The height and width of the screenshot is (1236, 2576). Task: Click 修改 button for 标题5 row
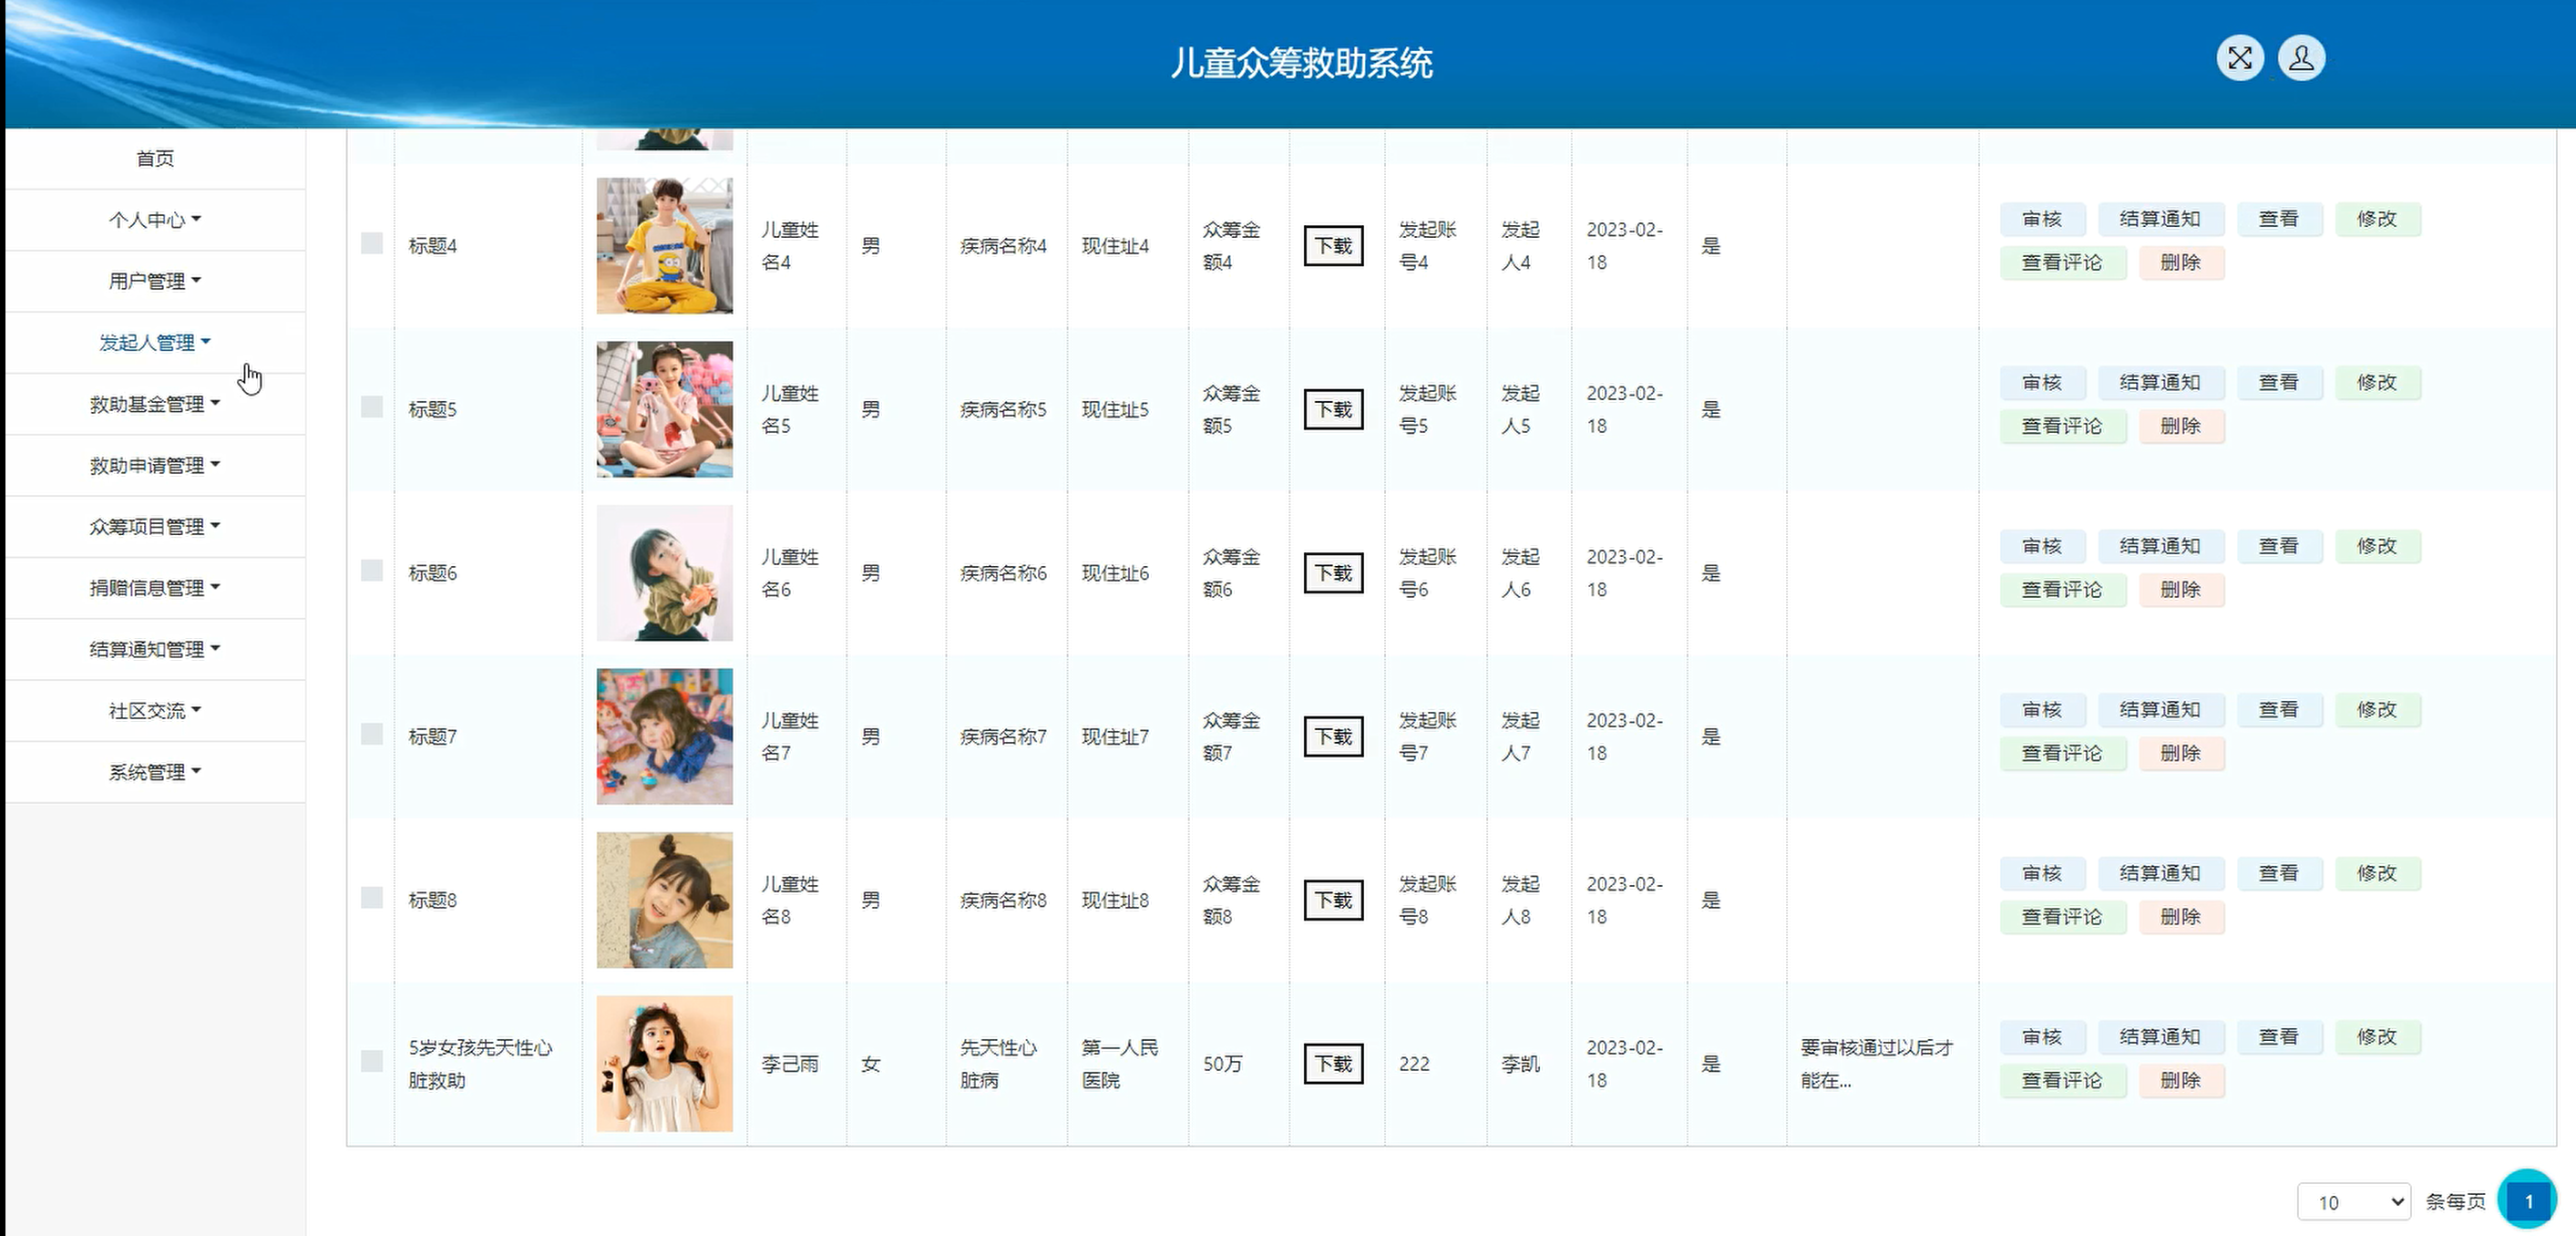click(2377, 383)
